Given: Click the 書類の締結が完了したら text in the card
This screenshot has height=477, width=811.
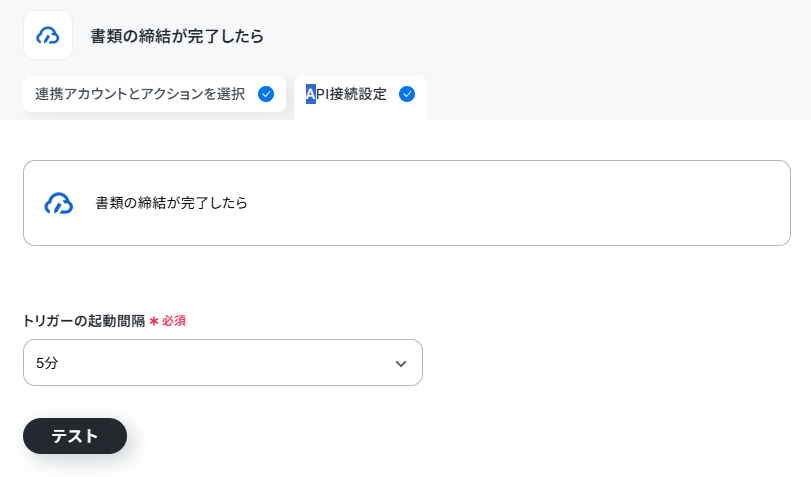Looking at the screenshot, I should 171,203.
